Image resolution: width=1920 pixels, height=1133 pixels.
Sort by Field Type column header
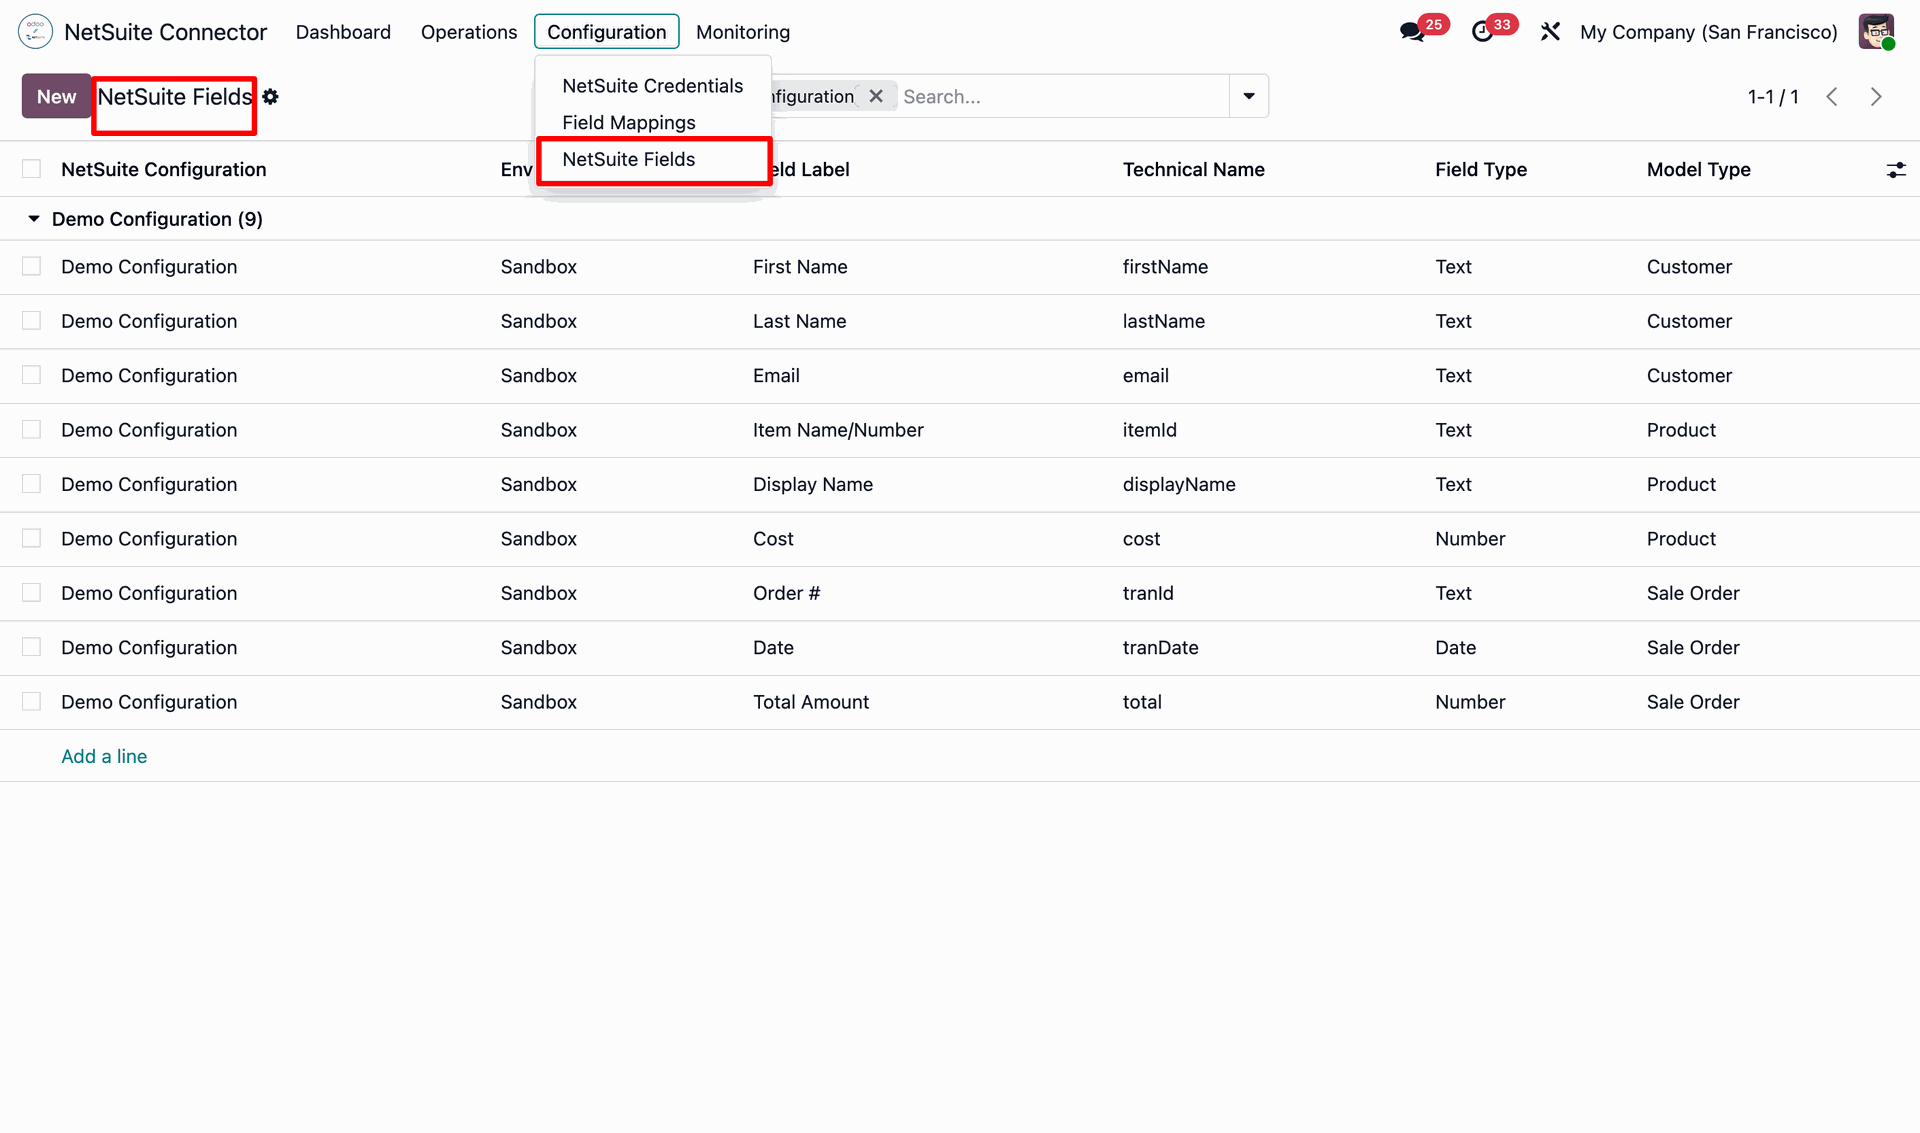[x=1481, y=170]
